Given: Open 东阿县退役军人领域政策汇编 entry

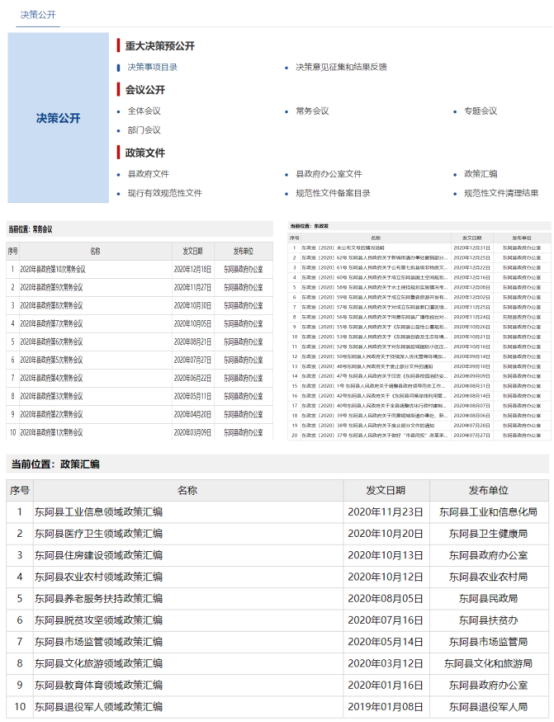Looking at the screenshot, I should (99, 707).
